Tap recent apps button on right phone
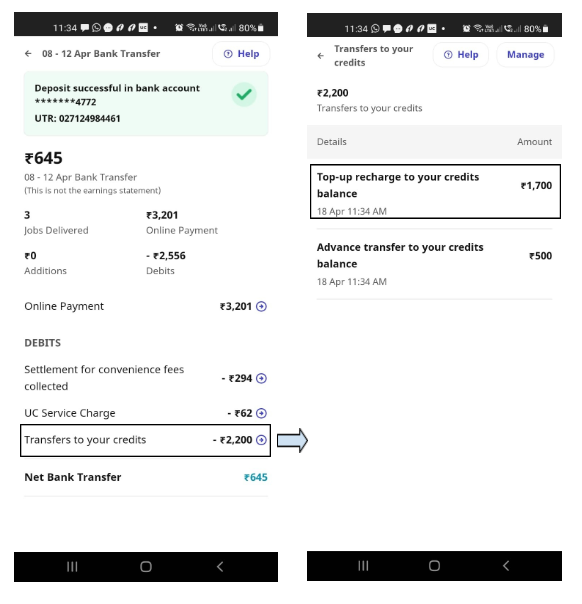Screen dimensions: 582x604 [363, 565]
